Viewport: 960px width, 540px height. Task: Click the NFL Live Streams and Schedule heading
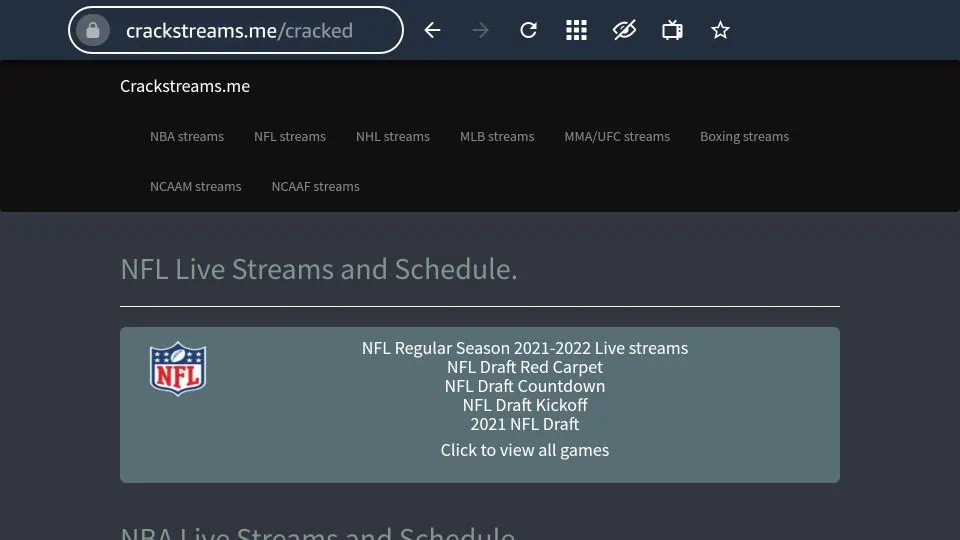(318, 269)
